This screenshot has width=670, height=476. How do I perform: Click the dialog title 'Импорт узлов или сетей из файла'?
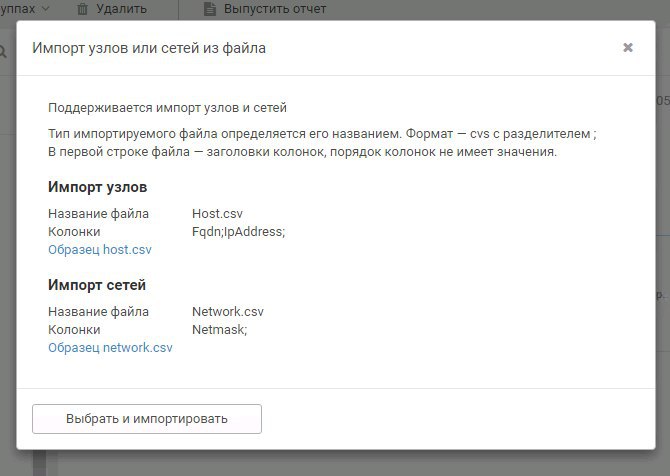(149, 48)
